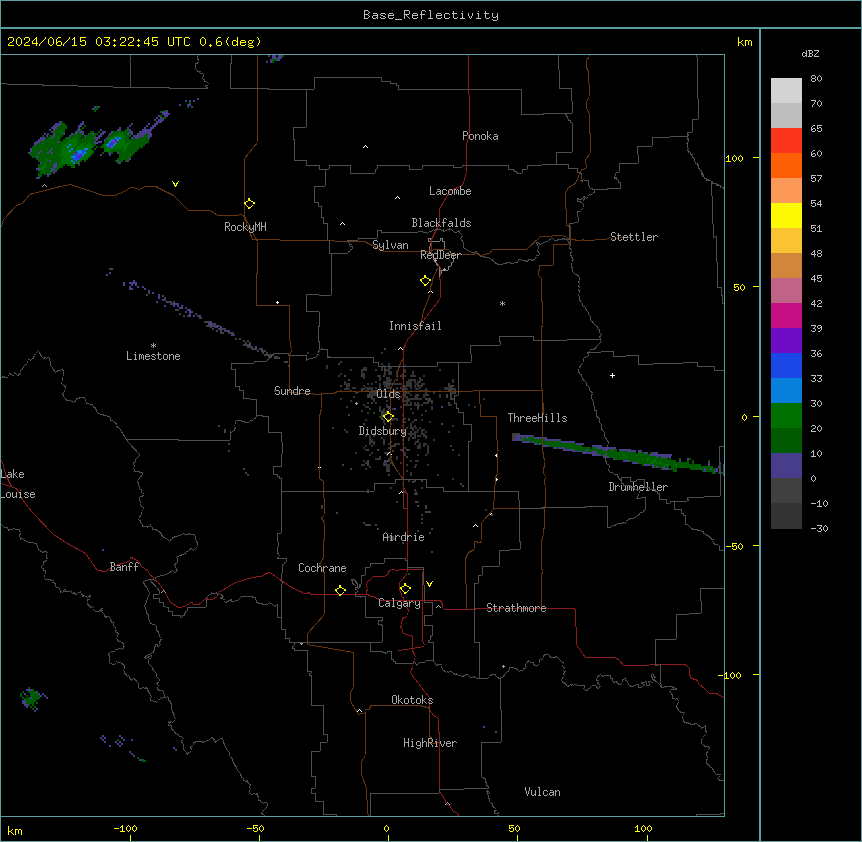Click the asterisk marker above Limestone label
Viewport: 862px width, 842px height.
[x=153, y=346]
